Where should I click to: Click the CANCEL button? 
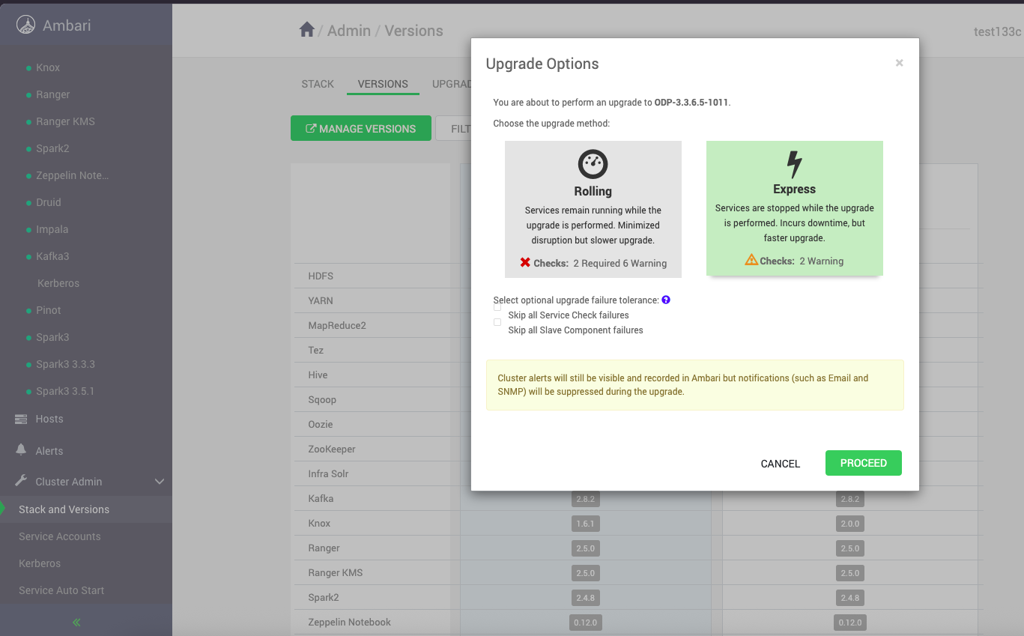pos(780,464)
